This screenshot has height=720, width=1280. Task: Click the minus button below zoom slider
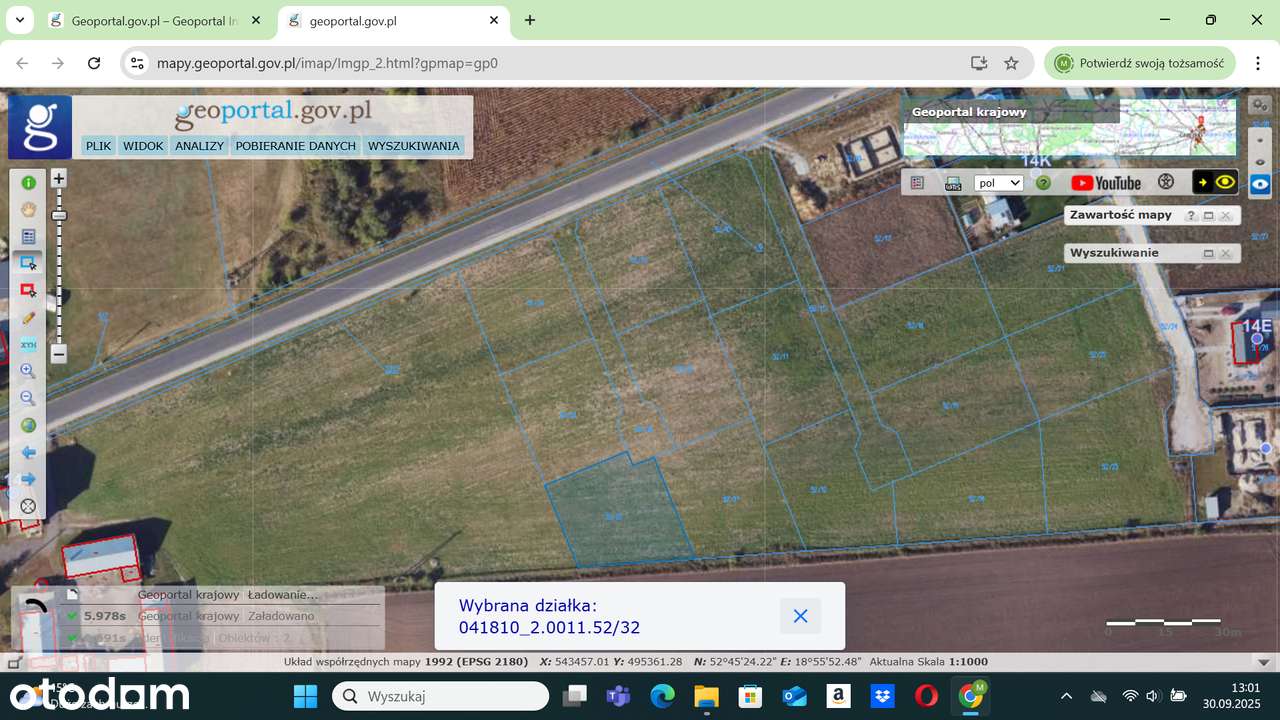59,353
